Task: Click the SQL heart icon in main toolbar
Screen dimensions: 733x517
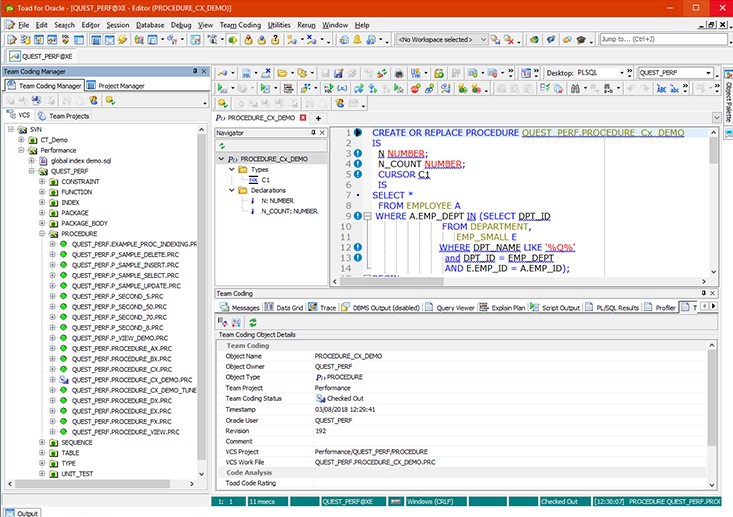Action: click(65, 40)
